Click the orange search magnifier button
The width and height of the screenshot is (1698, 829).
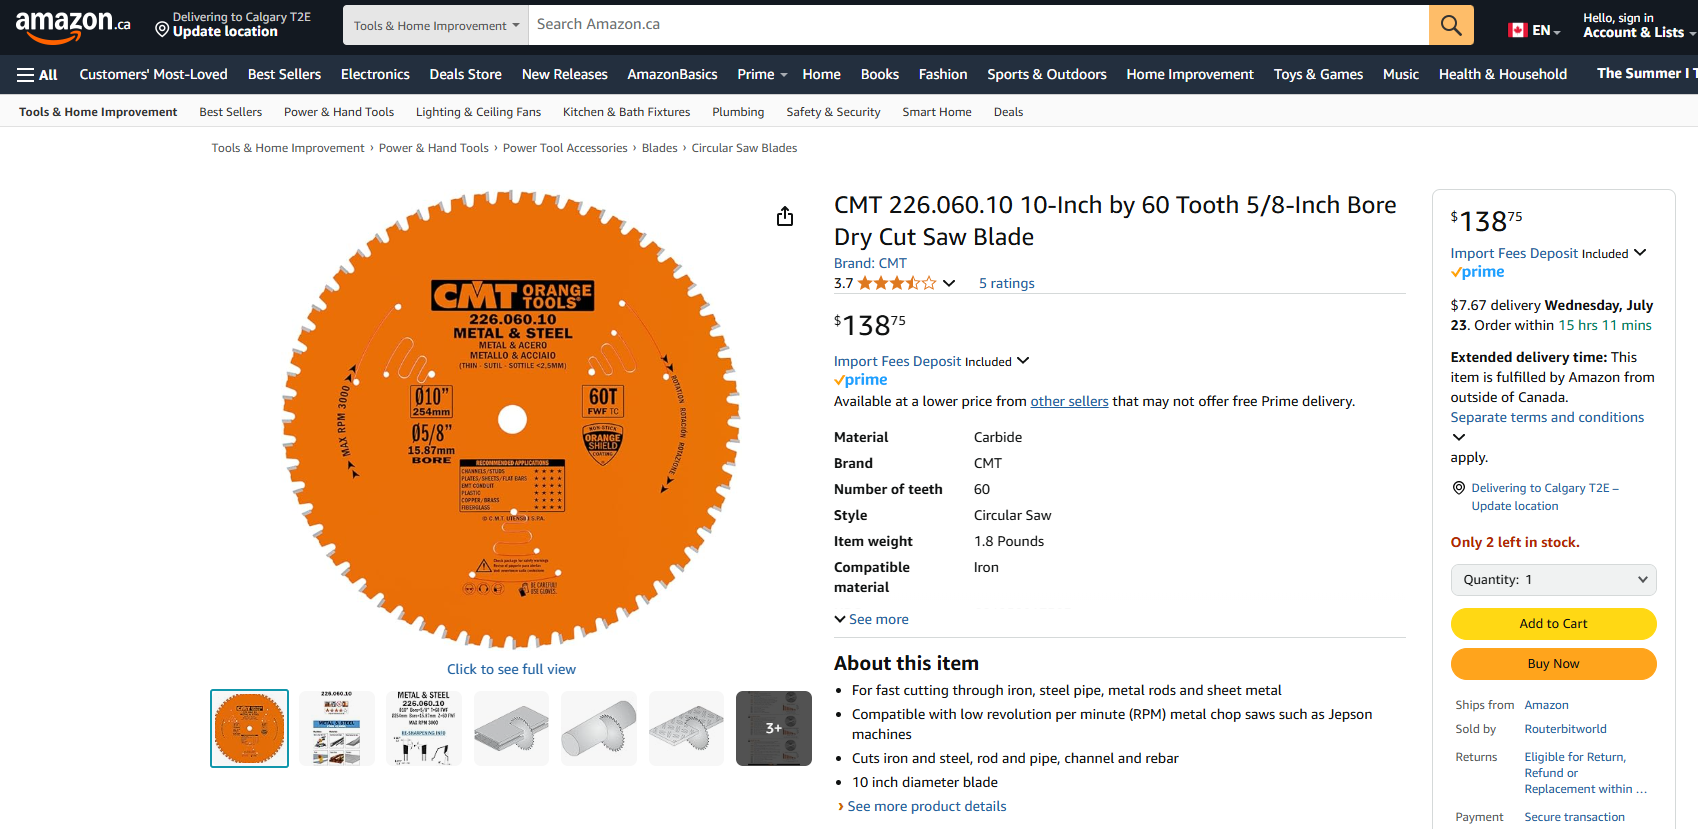pyautogui.click(x=1451, y=25)
